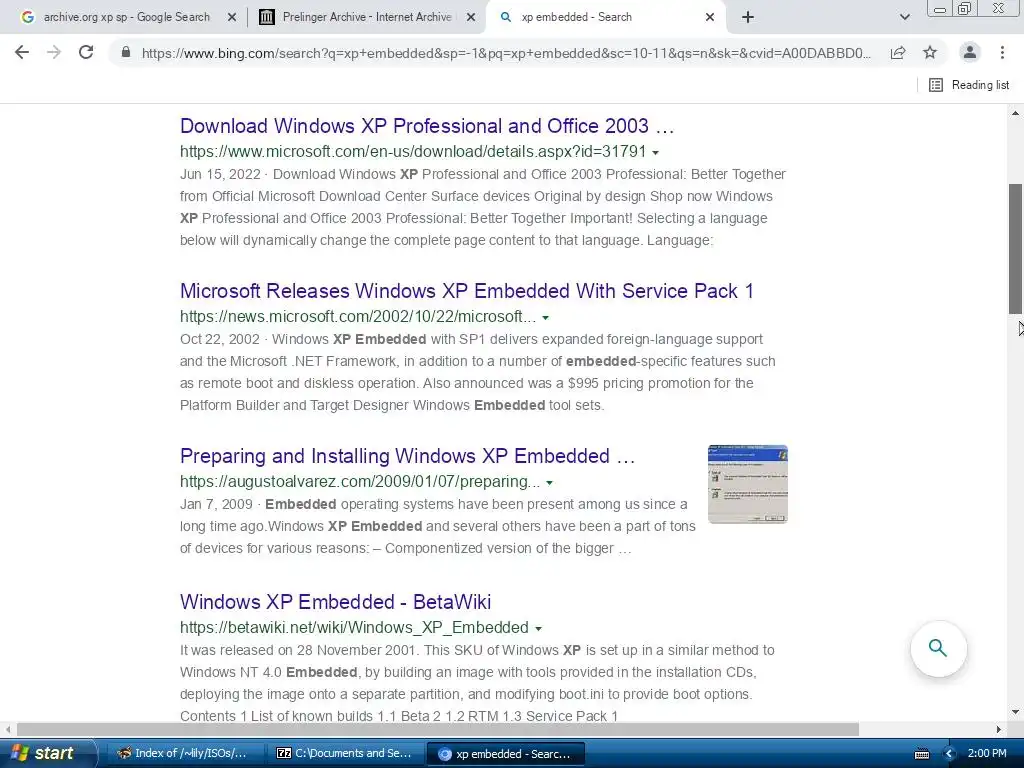Screen dimensions: 1024x768
Task: Click the Jun 15, 2022 result date text
Action: (x=219, y=174)
